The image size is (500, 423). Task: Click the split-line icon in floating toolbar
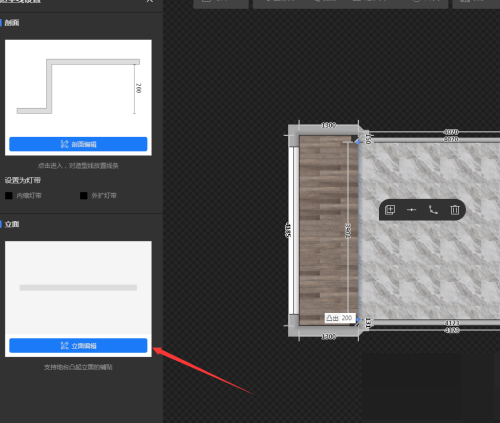(x=412, y=210)
